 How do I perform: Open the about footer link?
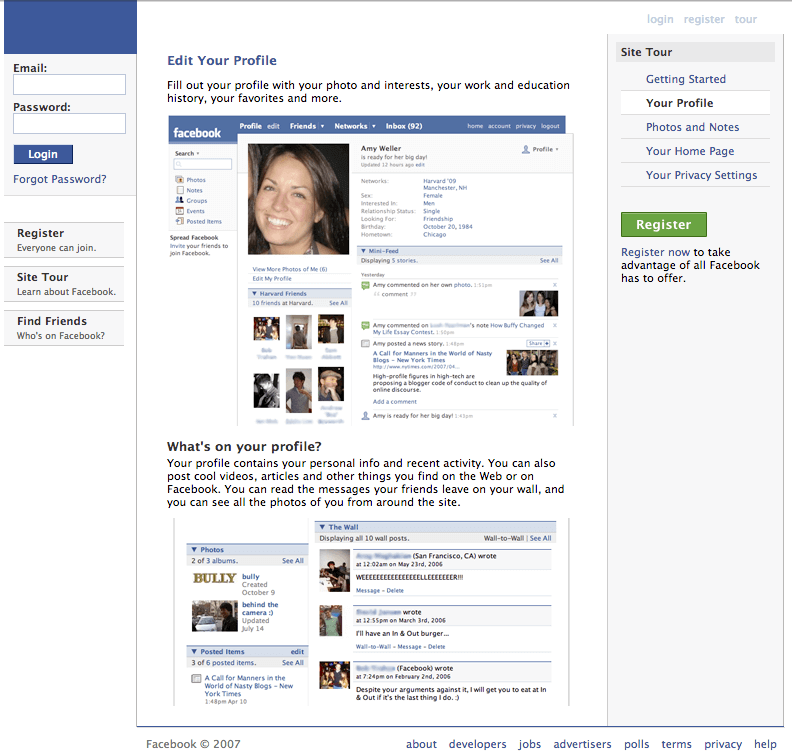(421, 744)
